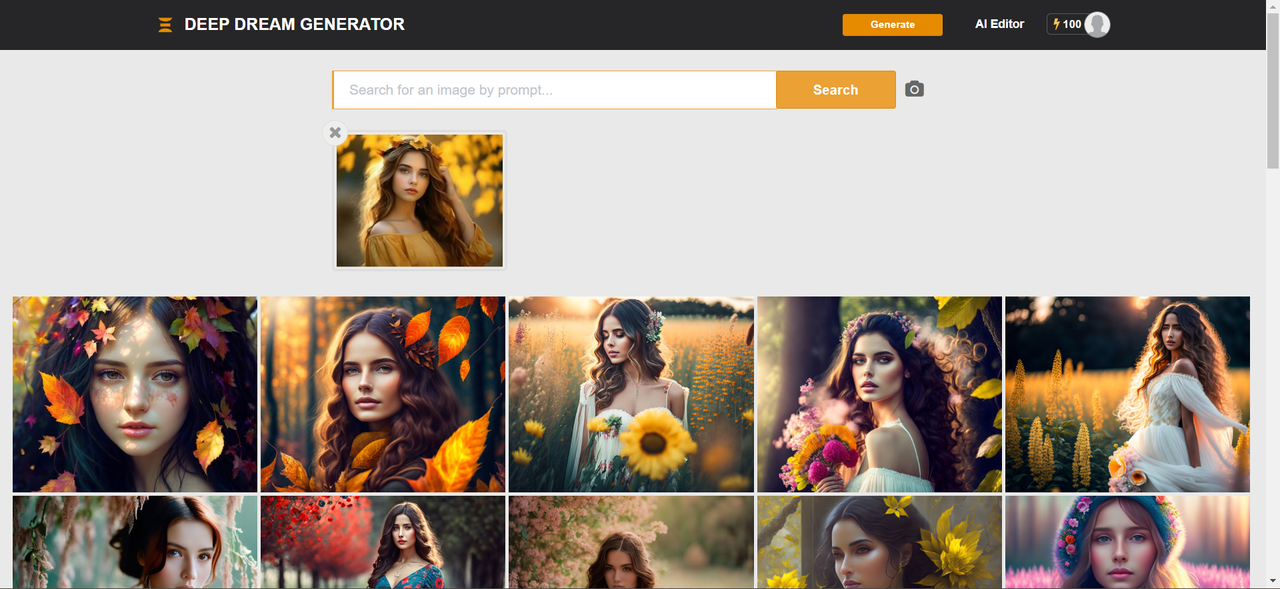Viewport: 1280px width, 589px height.
Task: Open the woman with yellow flowers in hair image
Action: point(880,541)
